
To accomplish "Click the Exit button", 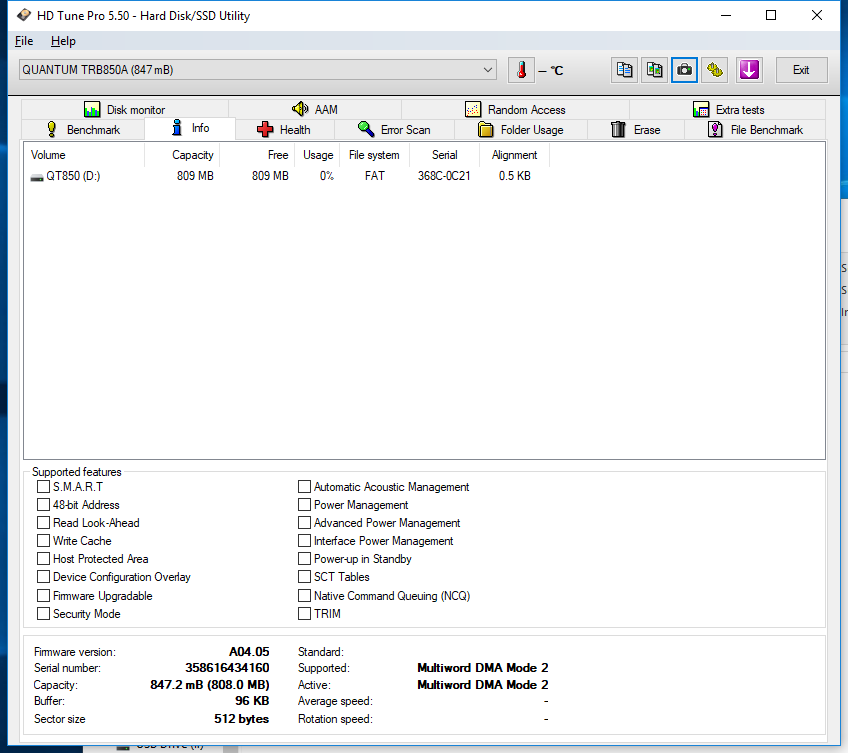I will point(801,70).
